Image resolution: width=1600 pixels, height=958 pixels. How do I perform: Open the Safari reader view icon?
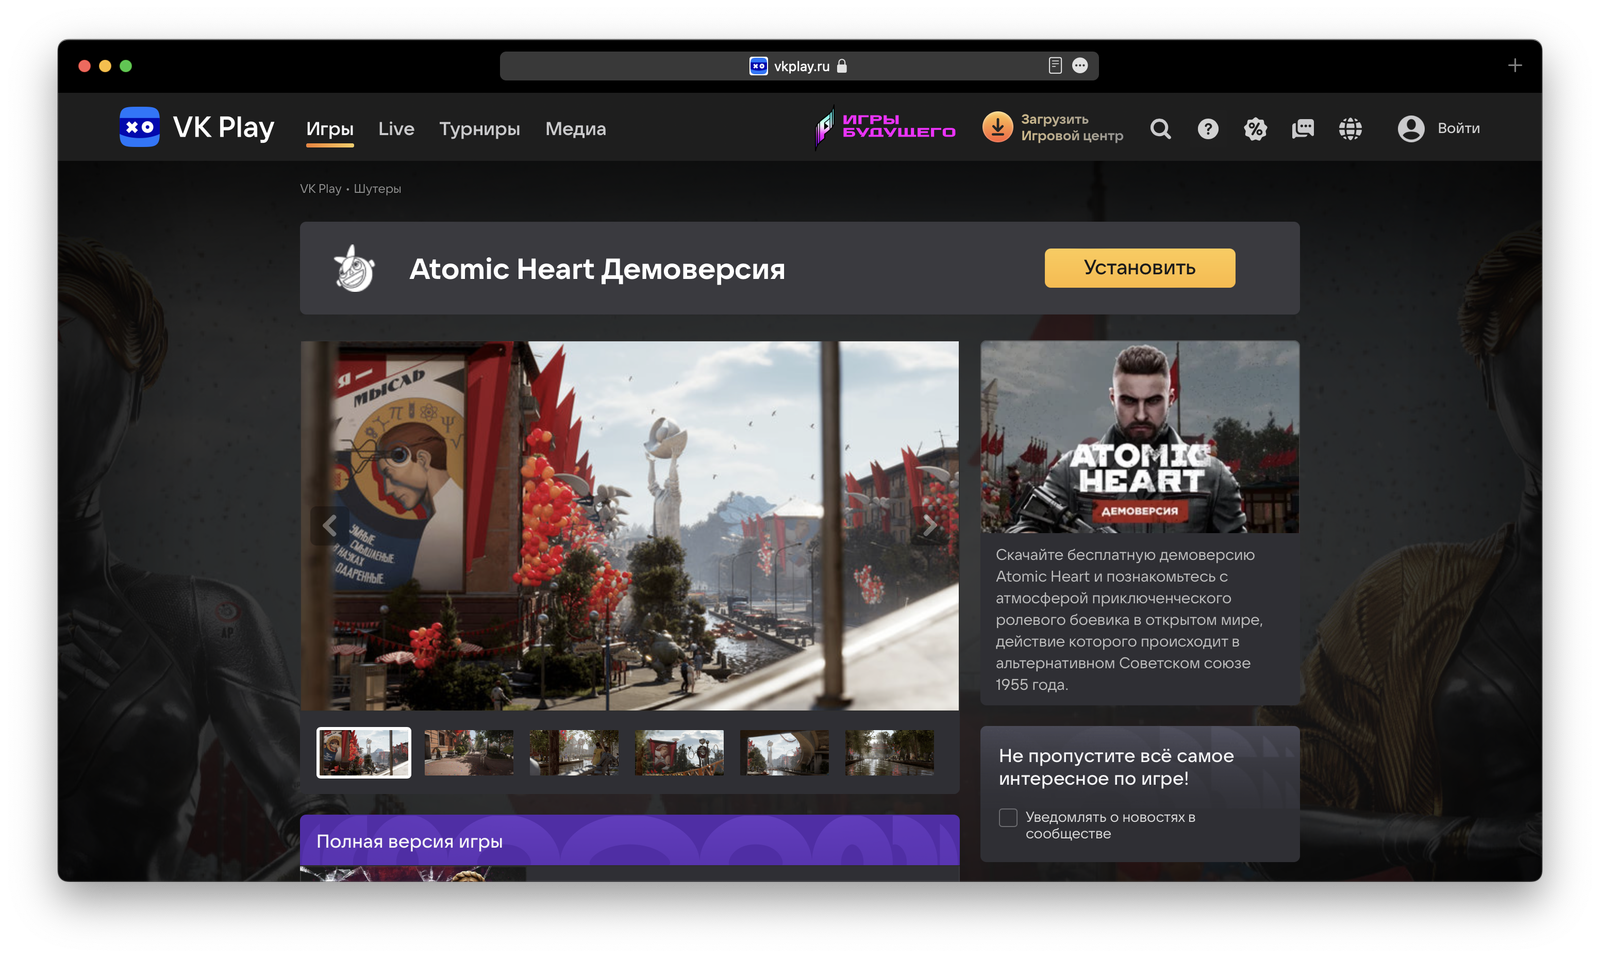click(x=1055, y=65)
